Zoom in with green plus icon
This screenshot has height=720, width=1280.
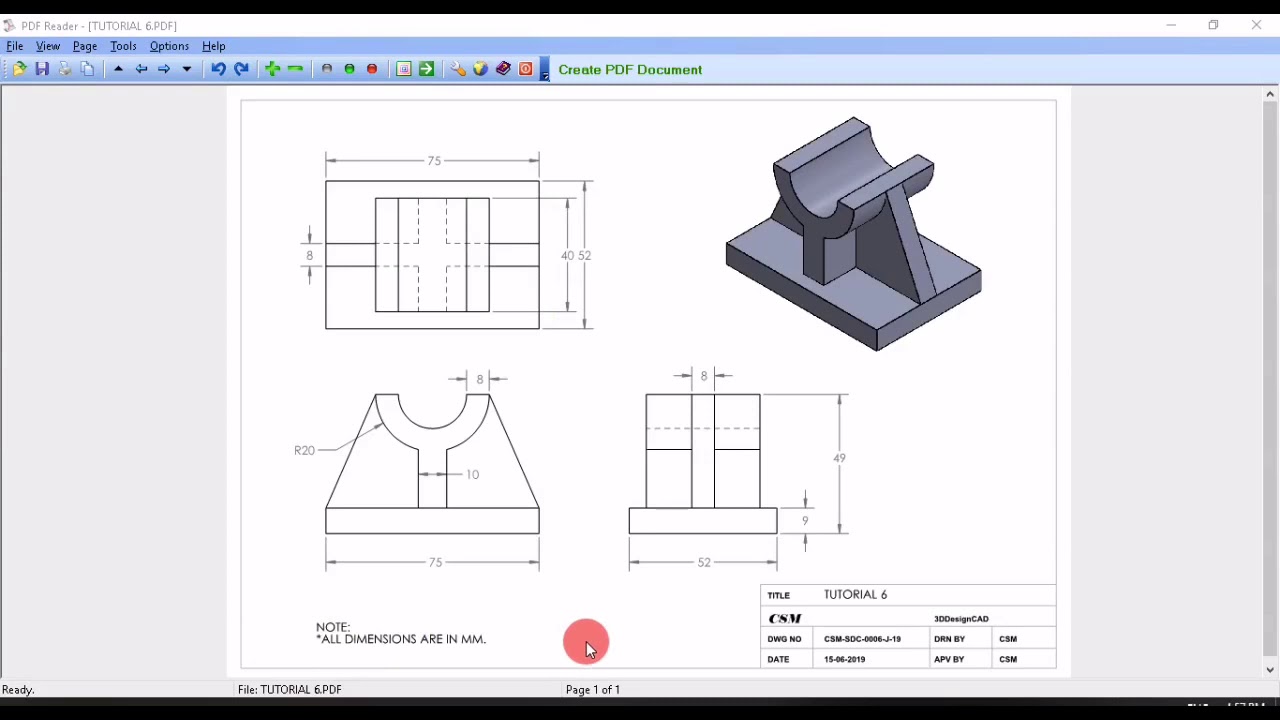click(x=272, y=69)
